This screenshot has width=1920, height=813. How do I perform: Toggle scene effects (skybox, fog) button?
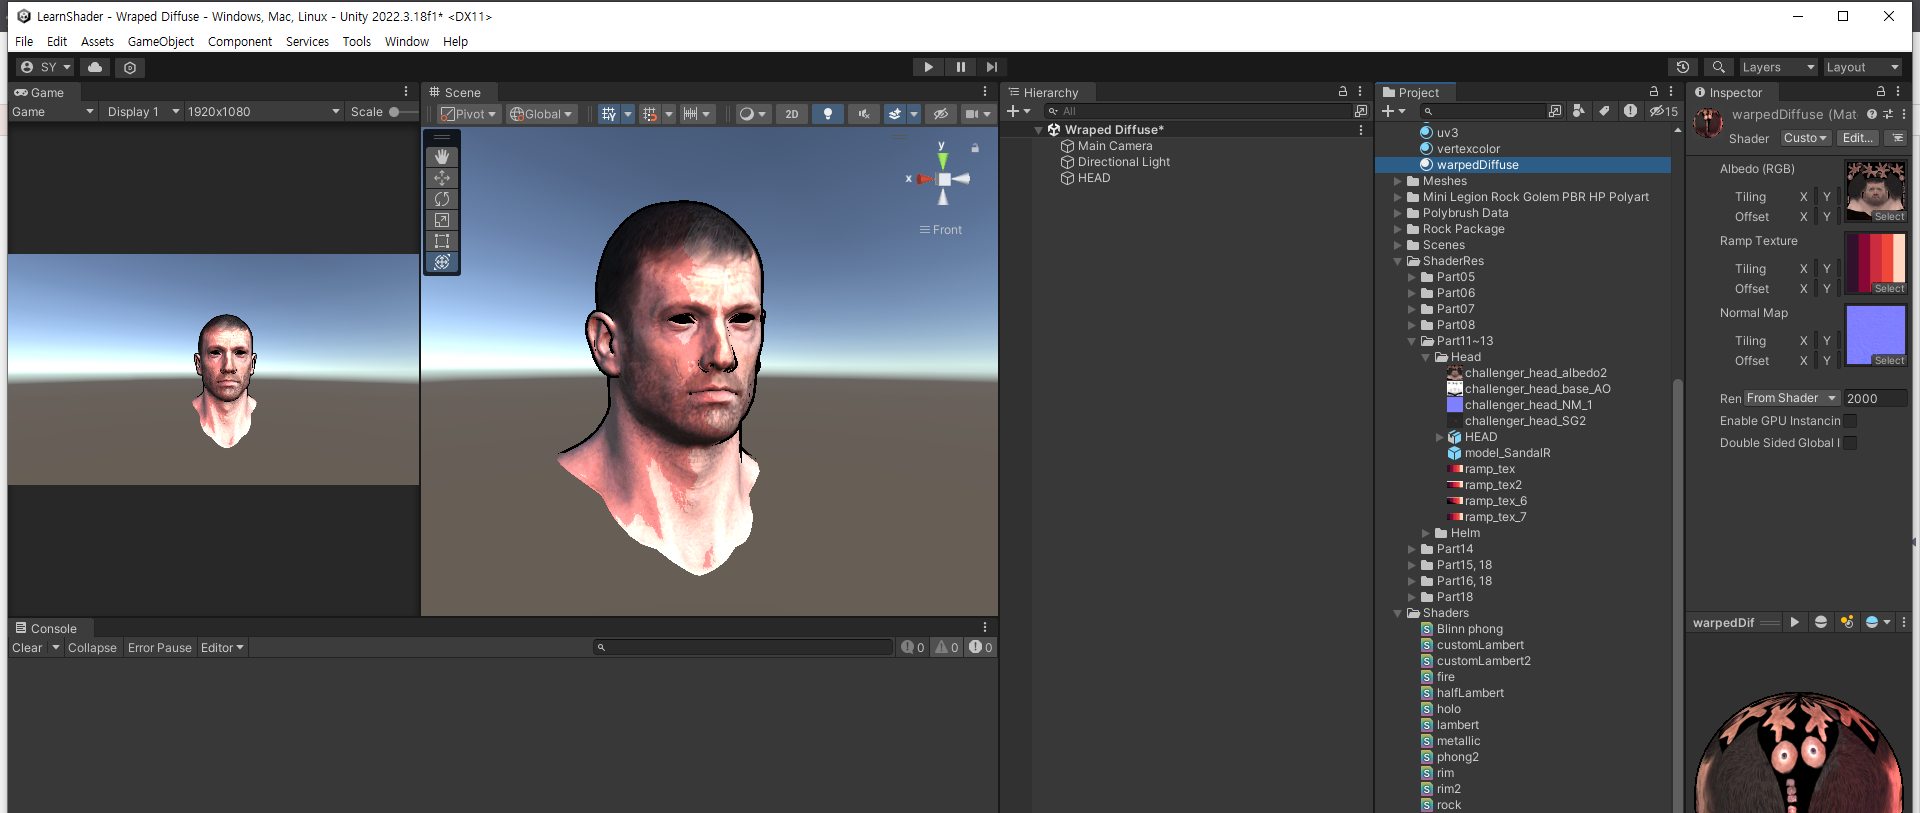coord(895,114)
